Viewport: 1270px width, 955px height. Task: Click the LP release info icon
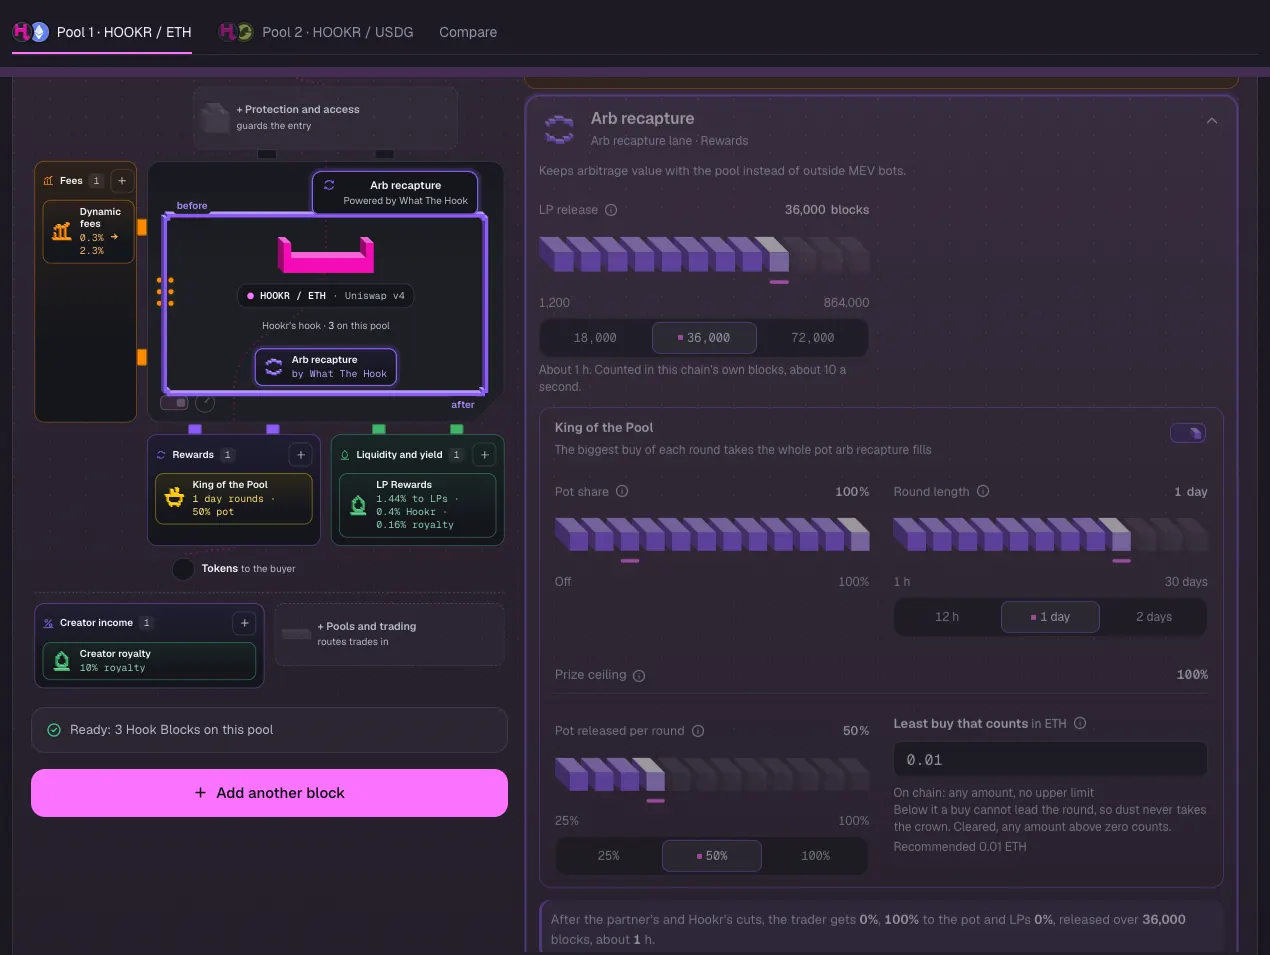(611, 210)
